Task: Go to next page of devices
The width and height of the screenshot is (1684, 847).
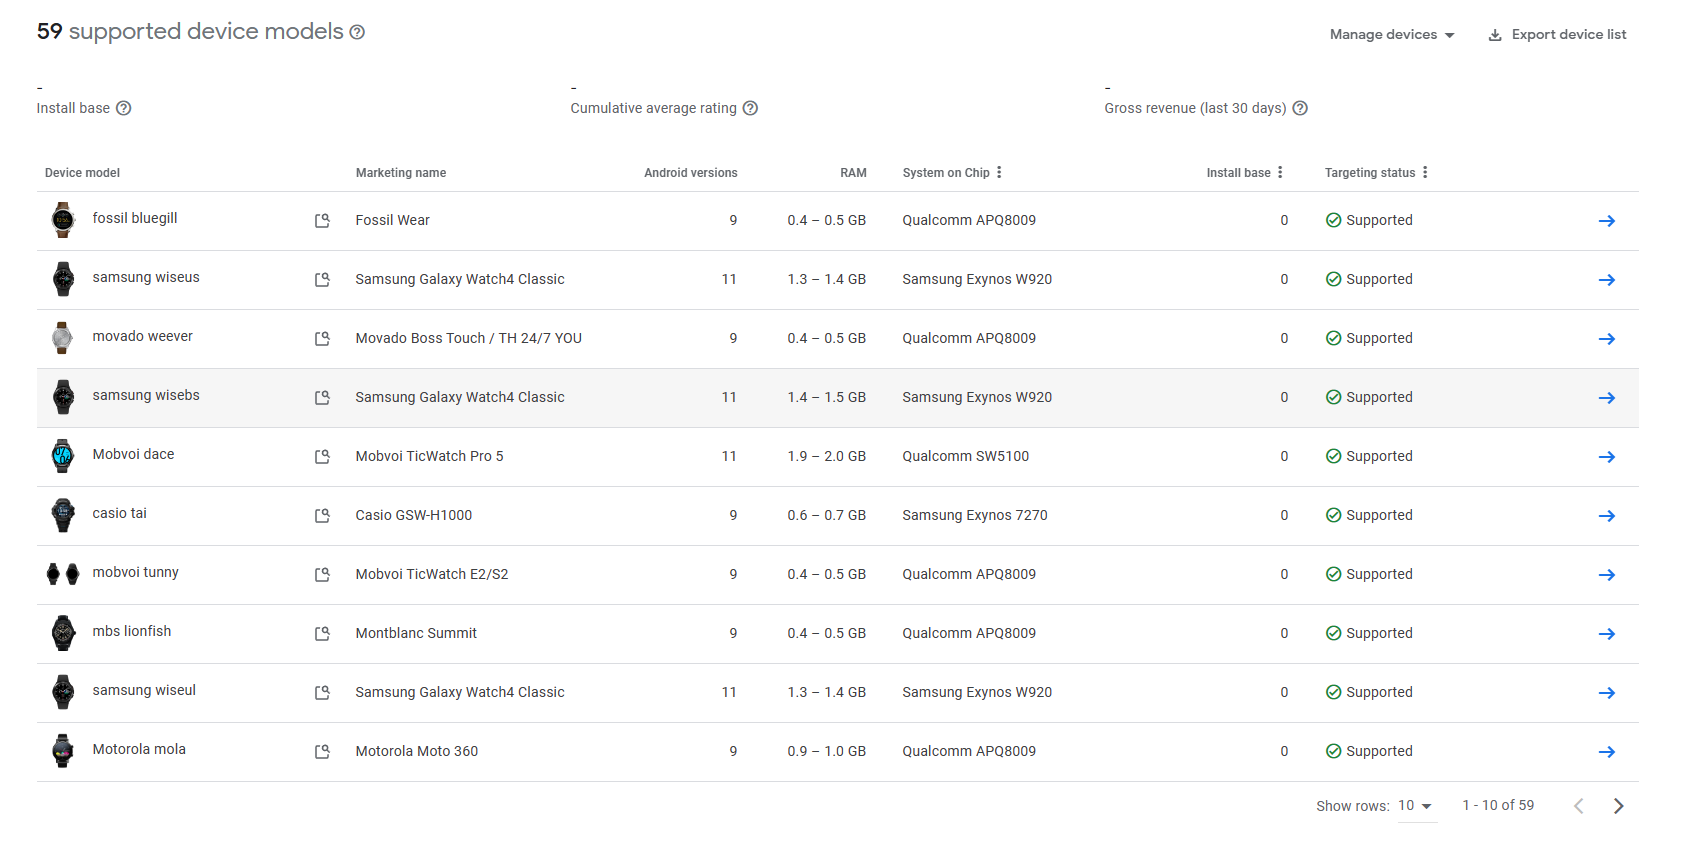Action: [1619, 806]
